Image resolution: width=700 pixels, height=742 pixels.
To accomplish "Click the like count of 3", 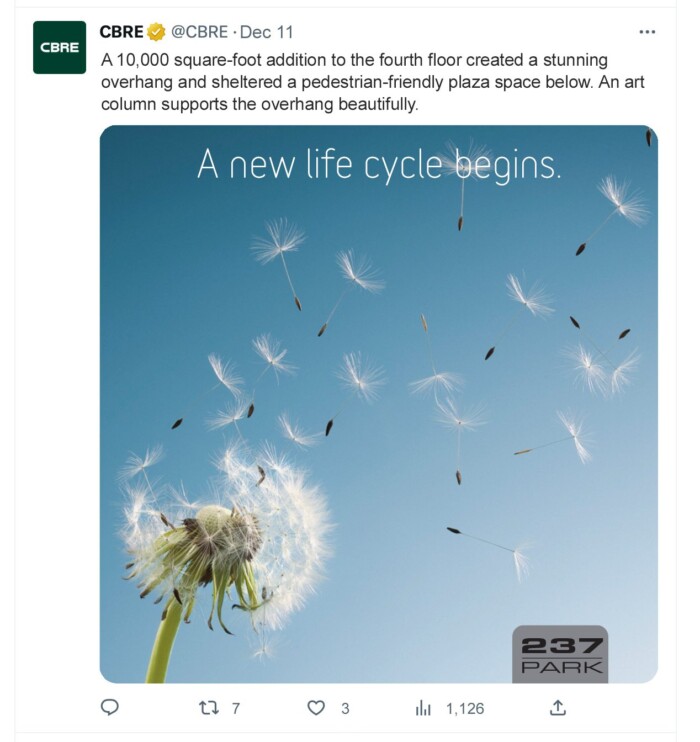I will 345,708.
